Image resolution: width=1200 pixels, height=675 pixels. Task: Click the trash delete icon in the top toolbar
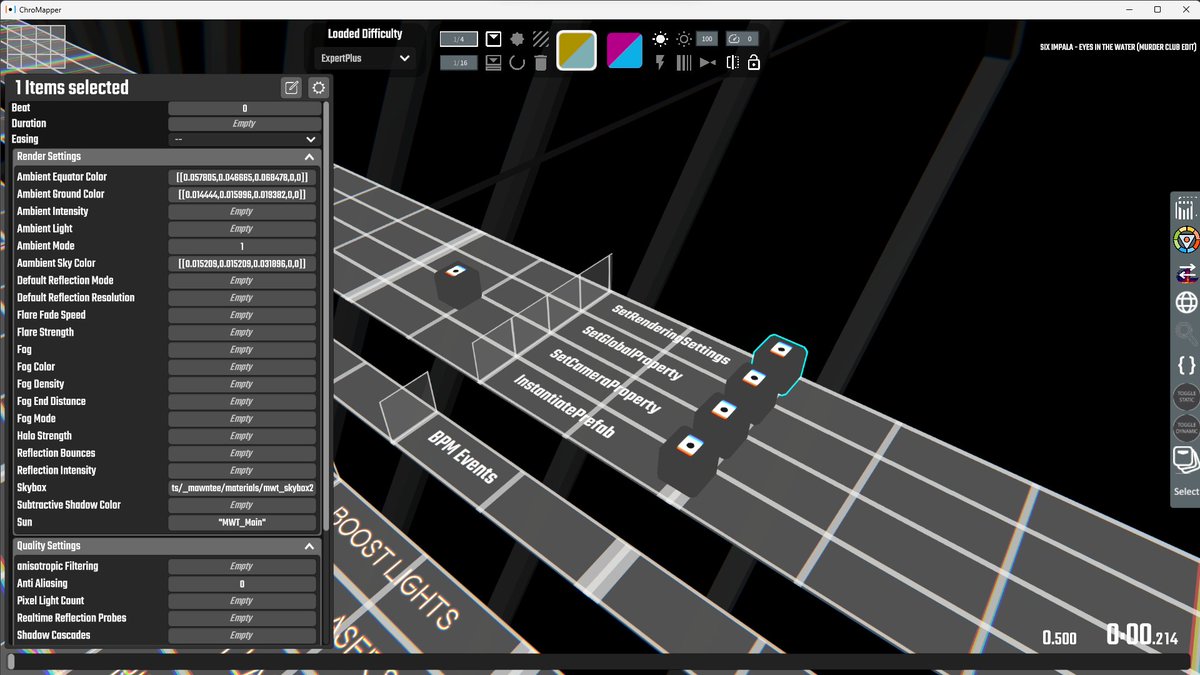pos(540,62)
